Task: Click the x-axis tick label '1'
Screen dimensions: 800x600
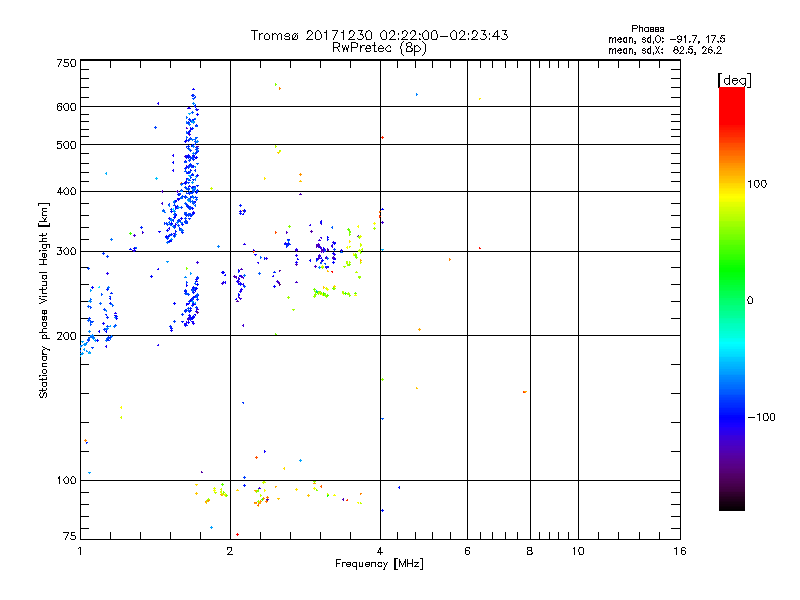Action: pos(80,551)
